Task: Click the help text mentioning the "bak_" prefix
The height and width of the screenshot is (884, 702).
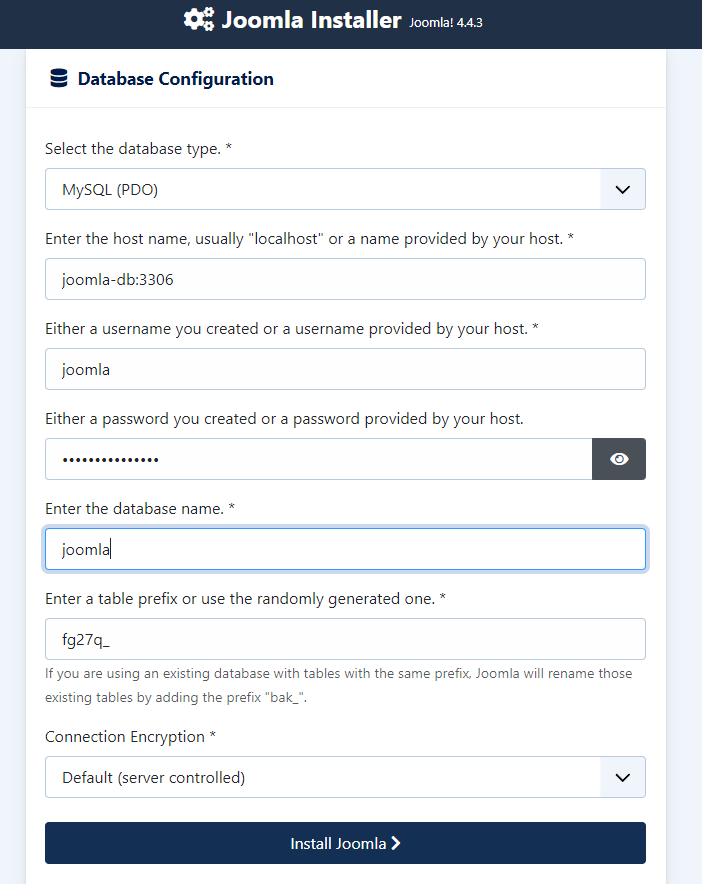Action: (x=338, y=685)
